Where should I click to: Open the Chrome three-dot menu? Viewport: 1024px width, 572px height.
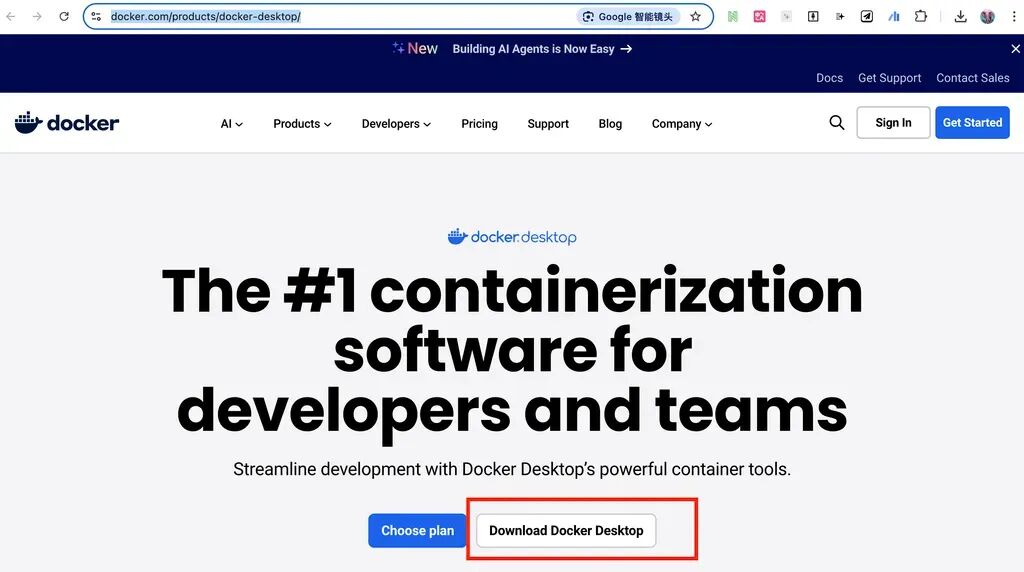click(1014, 16)
